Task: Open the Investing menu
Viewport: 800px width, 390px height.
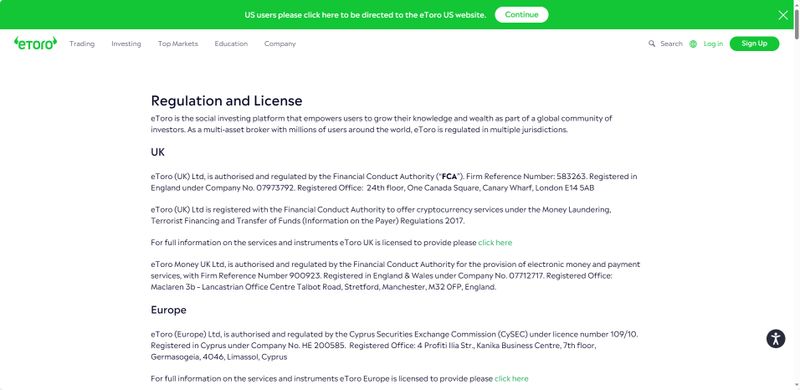Action: (126, 44)
